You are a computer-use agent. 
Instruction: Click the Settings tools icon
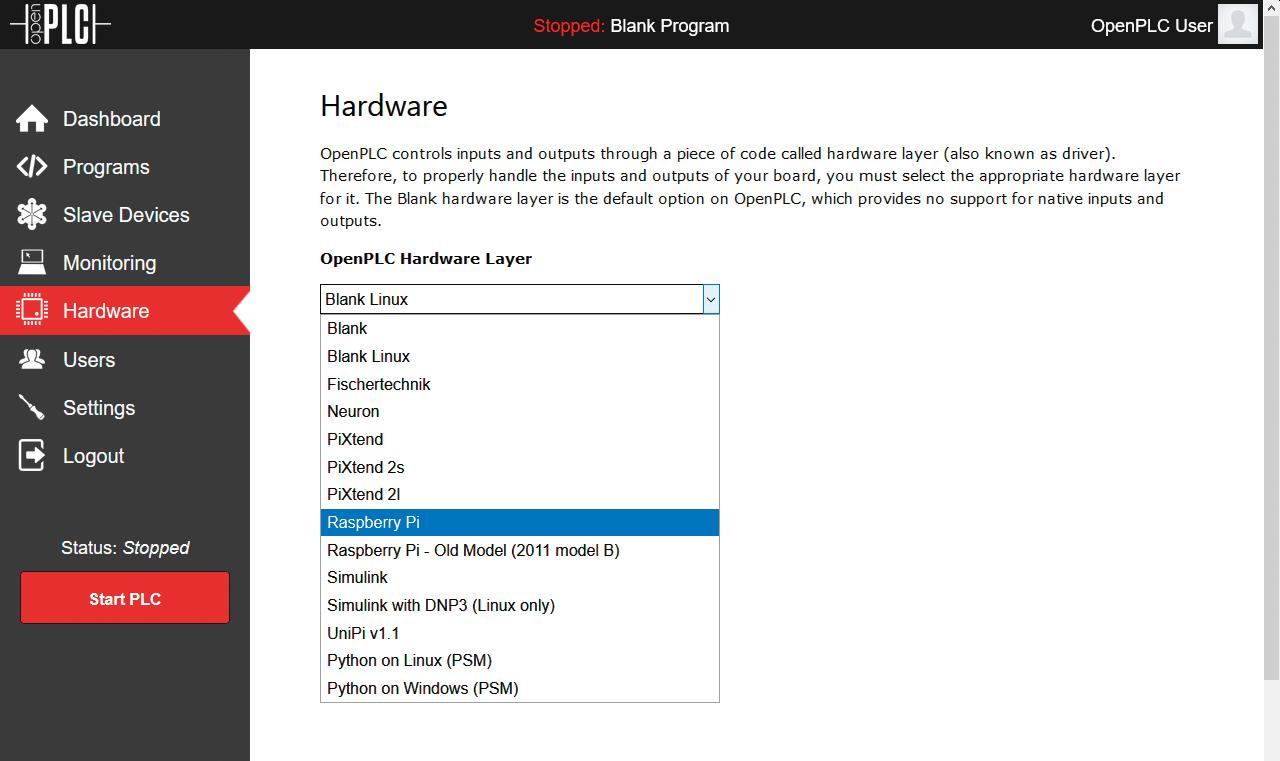tap(32, 407)
